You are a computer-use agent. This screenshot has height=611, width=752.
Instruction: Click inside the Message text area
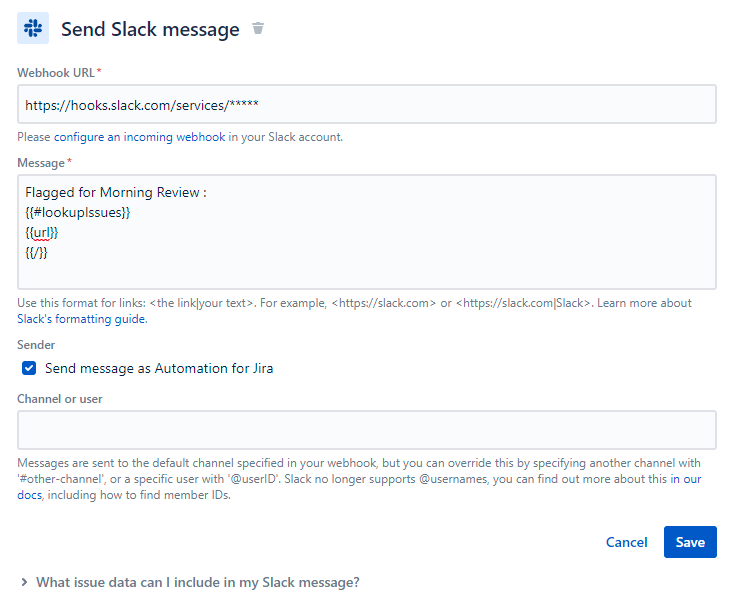click(367, 232)
